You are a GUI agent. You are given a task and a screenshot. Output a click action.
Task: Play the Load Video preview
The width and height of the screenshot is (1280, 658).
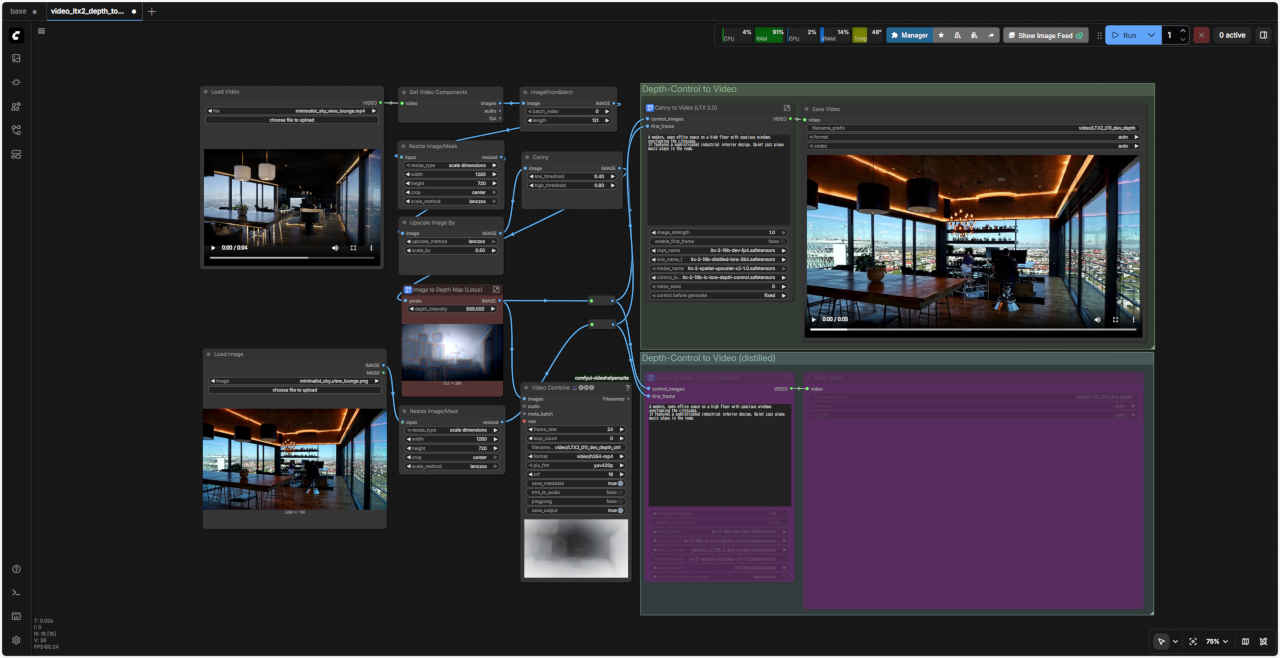tap(213, 247)
